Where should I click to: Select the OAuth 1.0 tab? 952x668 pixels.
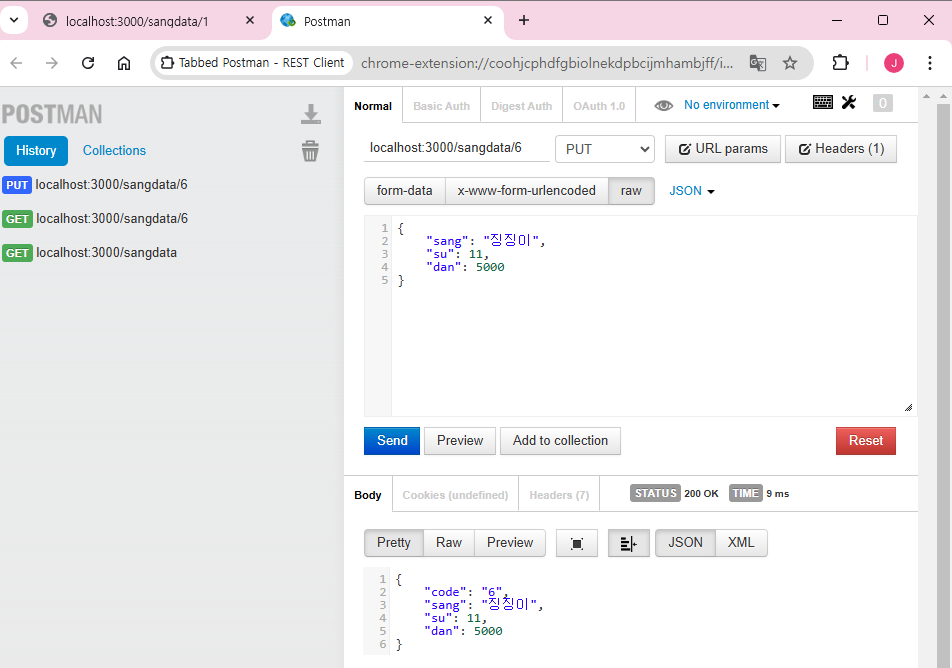click(599, 106)
